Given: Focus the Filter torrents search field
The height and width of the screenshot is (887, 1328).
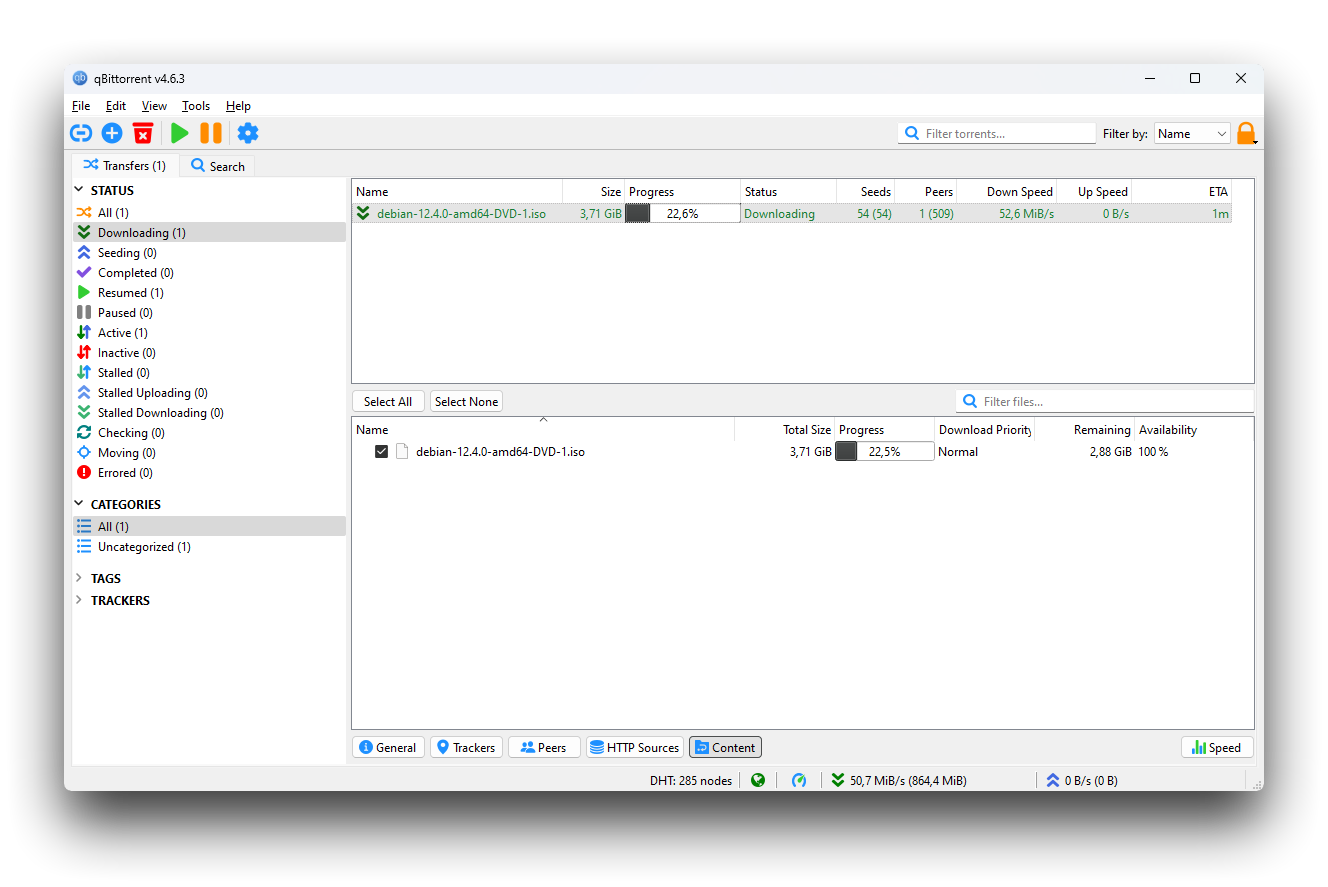Looking at the screenshot, I should [997, 133].
